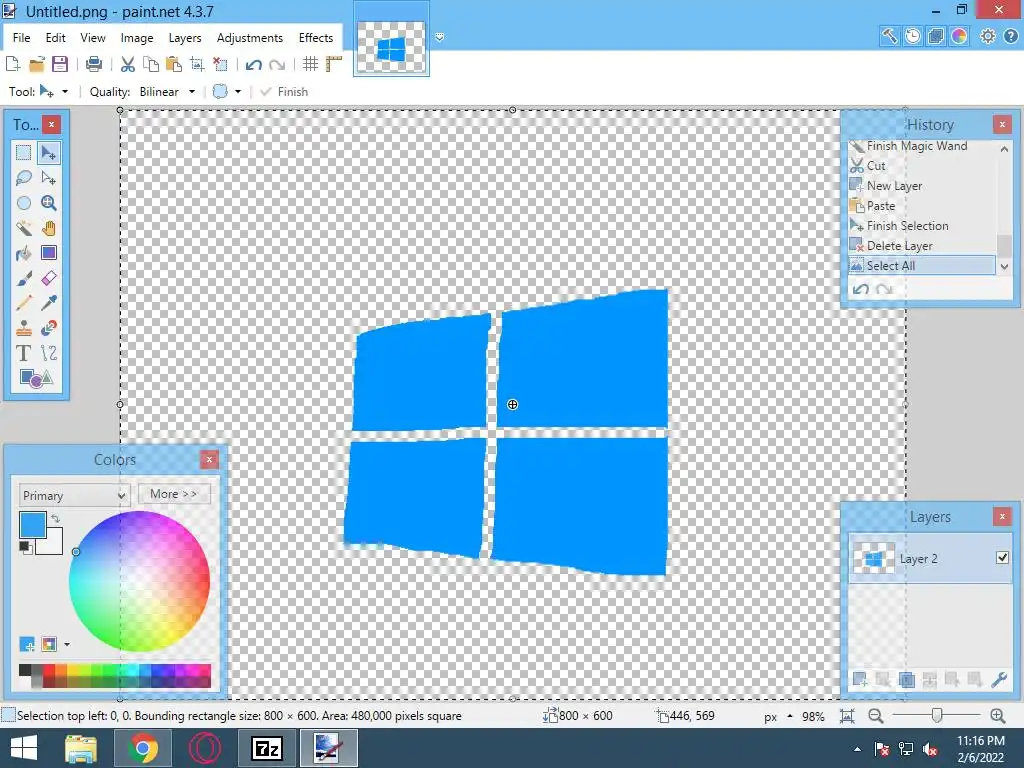Click the Open file folder icon
This screenshot has width=1024, height=768.
[x=37, y=64]
